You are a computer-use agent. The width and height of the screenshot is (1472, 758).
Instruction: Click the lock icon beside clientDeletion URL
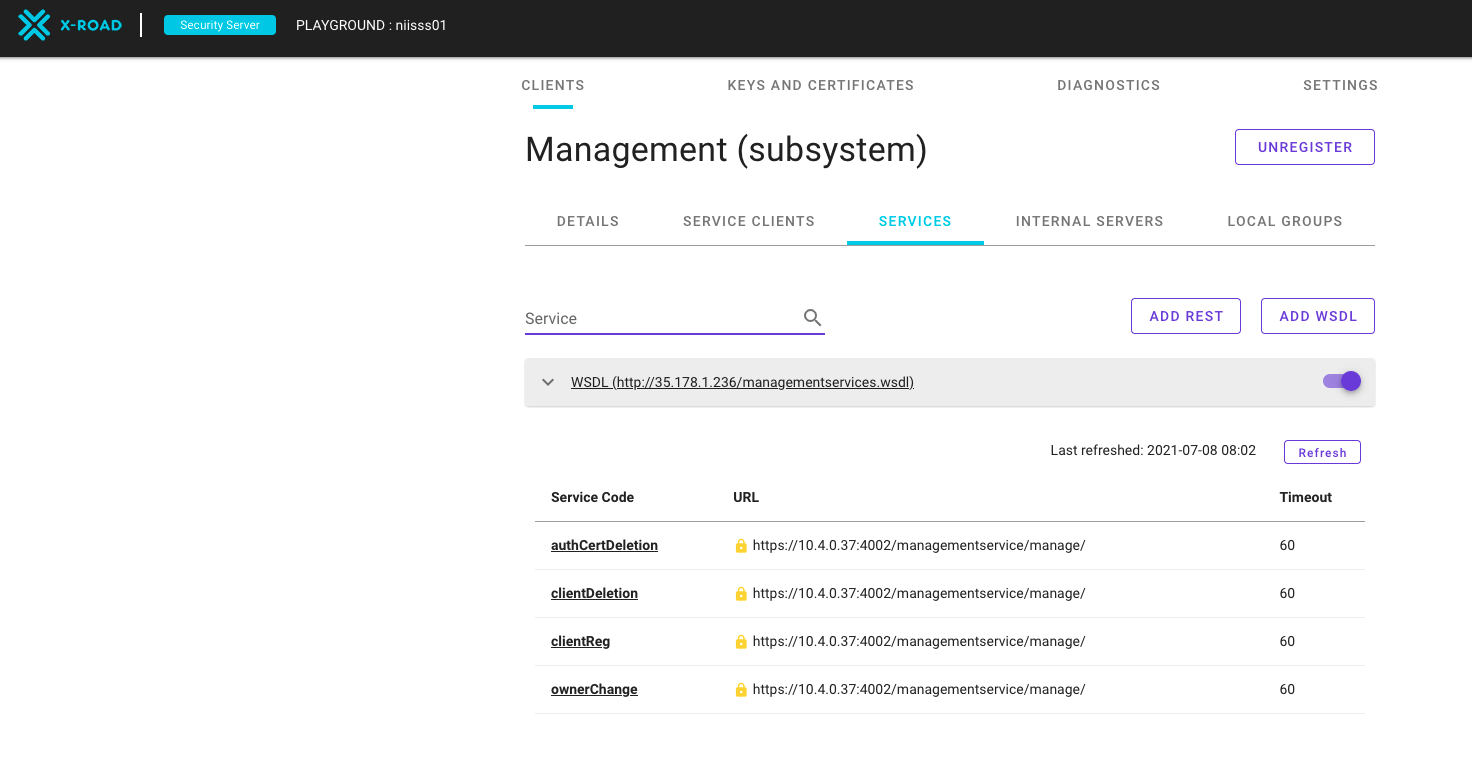click(x=741, y=593)
